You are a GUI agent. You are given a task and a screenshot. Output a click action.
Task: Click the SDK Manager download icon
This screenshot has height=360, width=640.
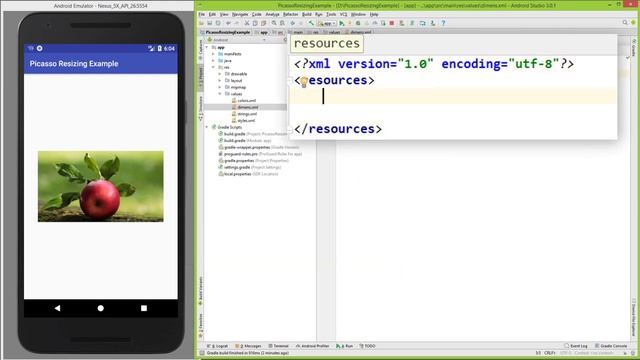tap(433, 23)
